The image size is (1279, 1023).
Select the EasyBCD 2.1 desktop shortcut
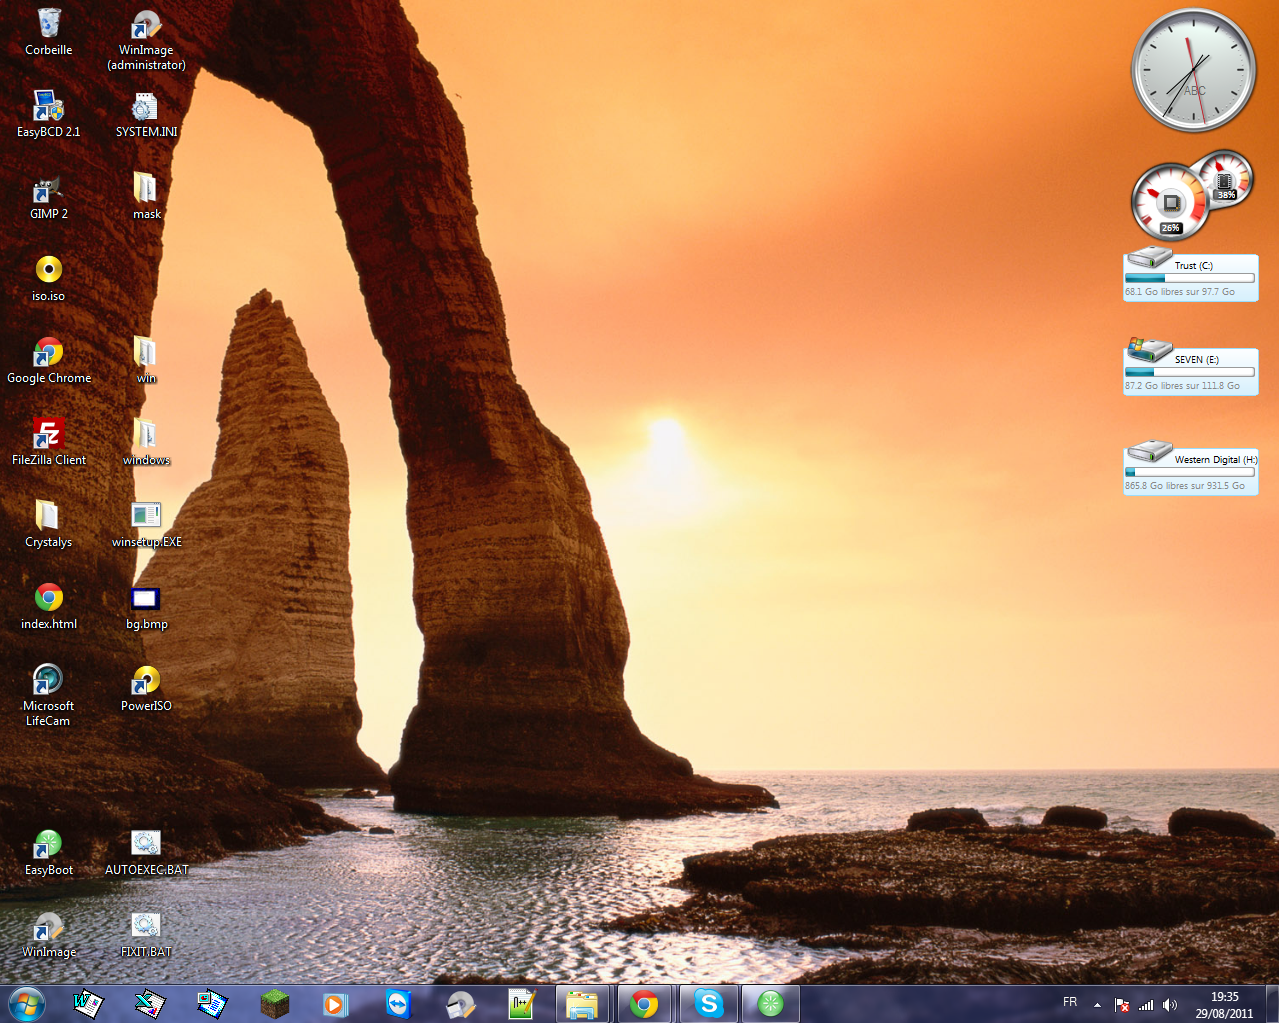click(48, 114)
